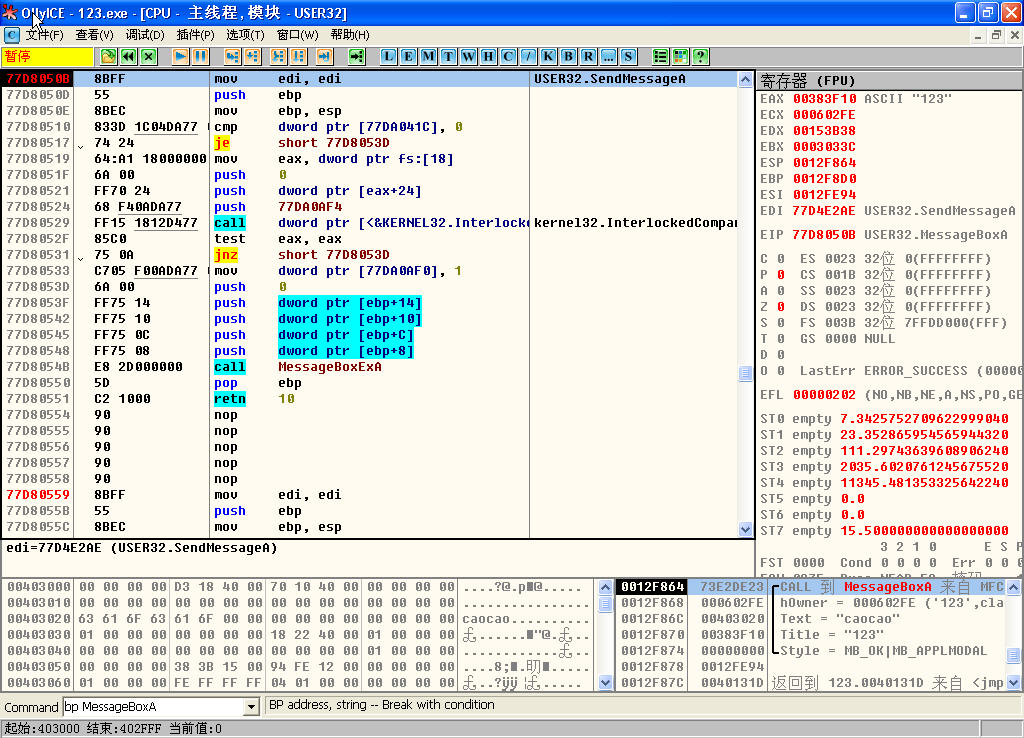1024x738 pixels.
Task: Click the green Open file toolbar icon
Action: [x=108, y=56]
